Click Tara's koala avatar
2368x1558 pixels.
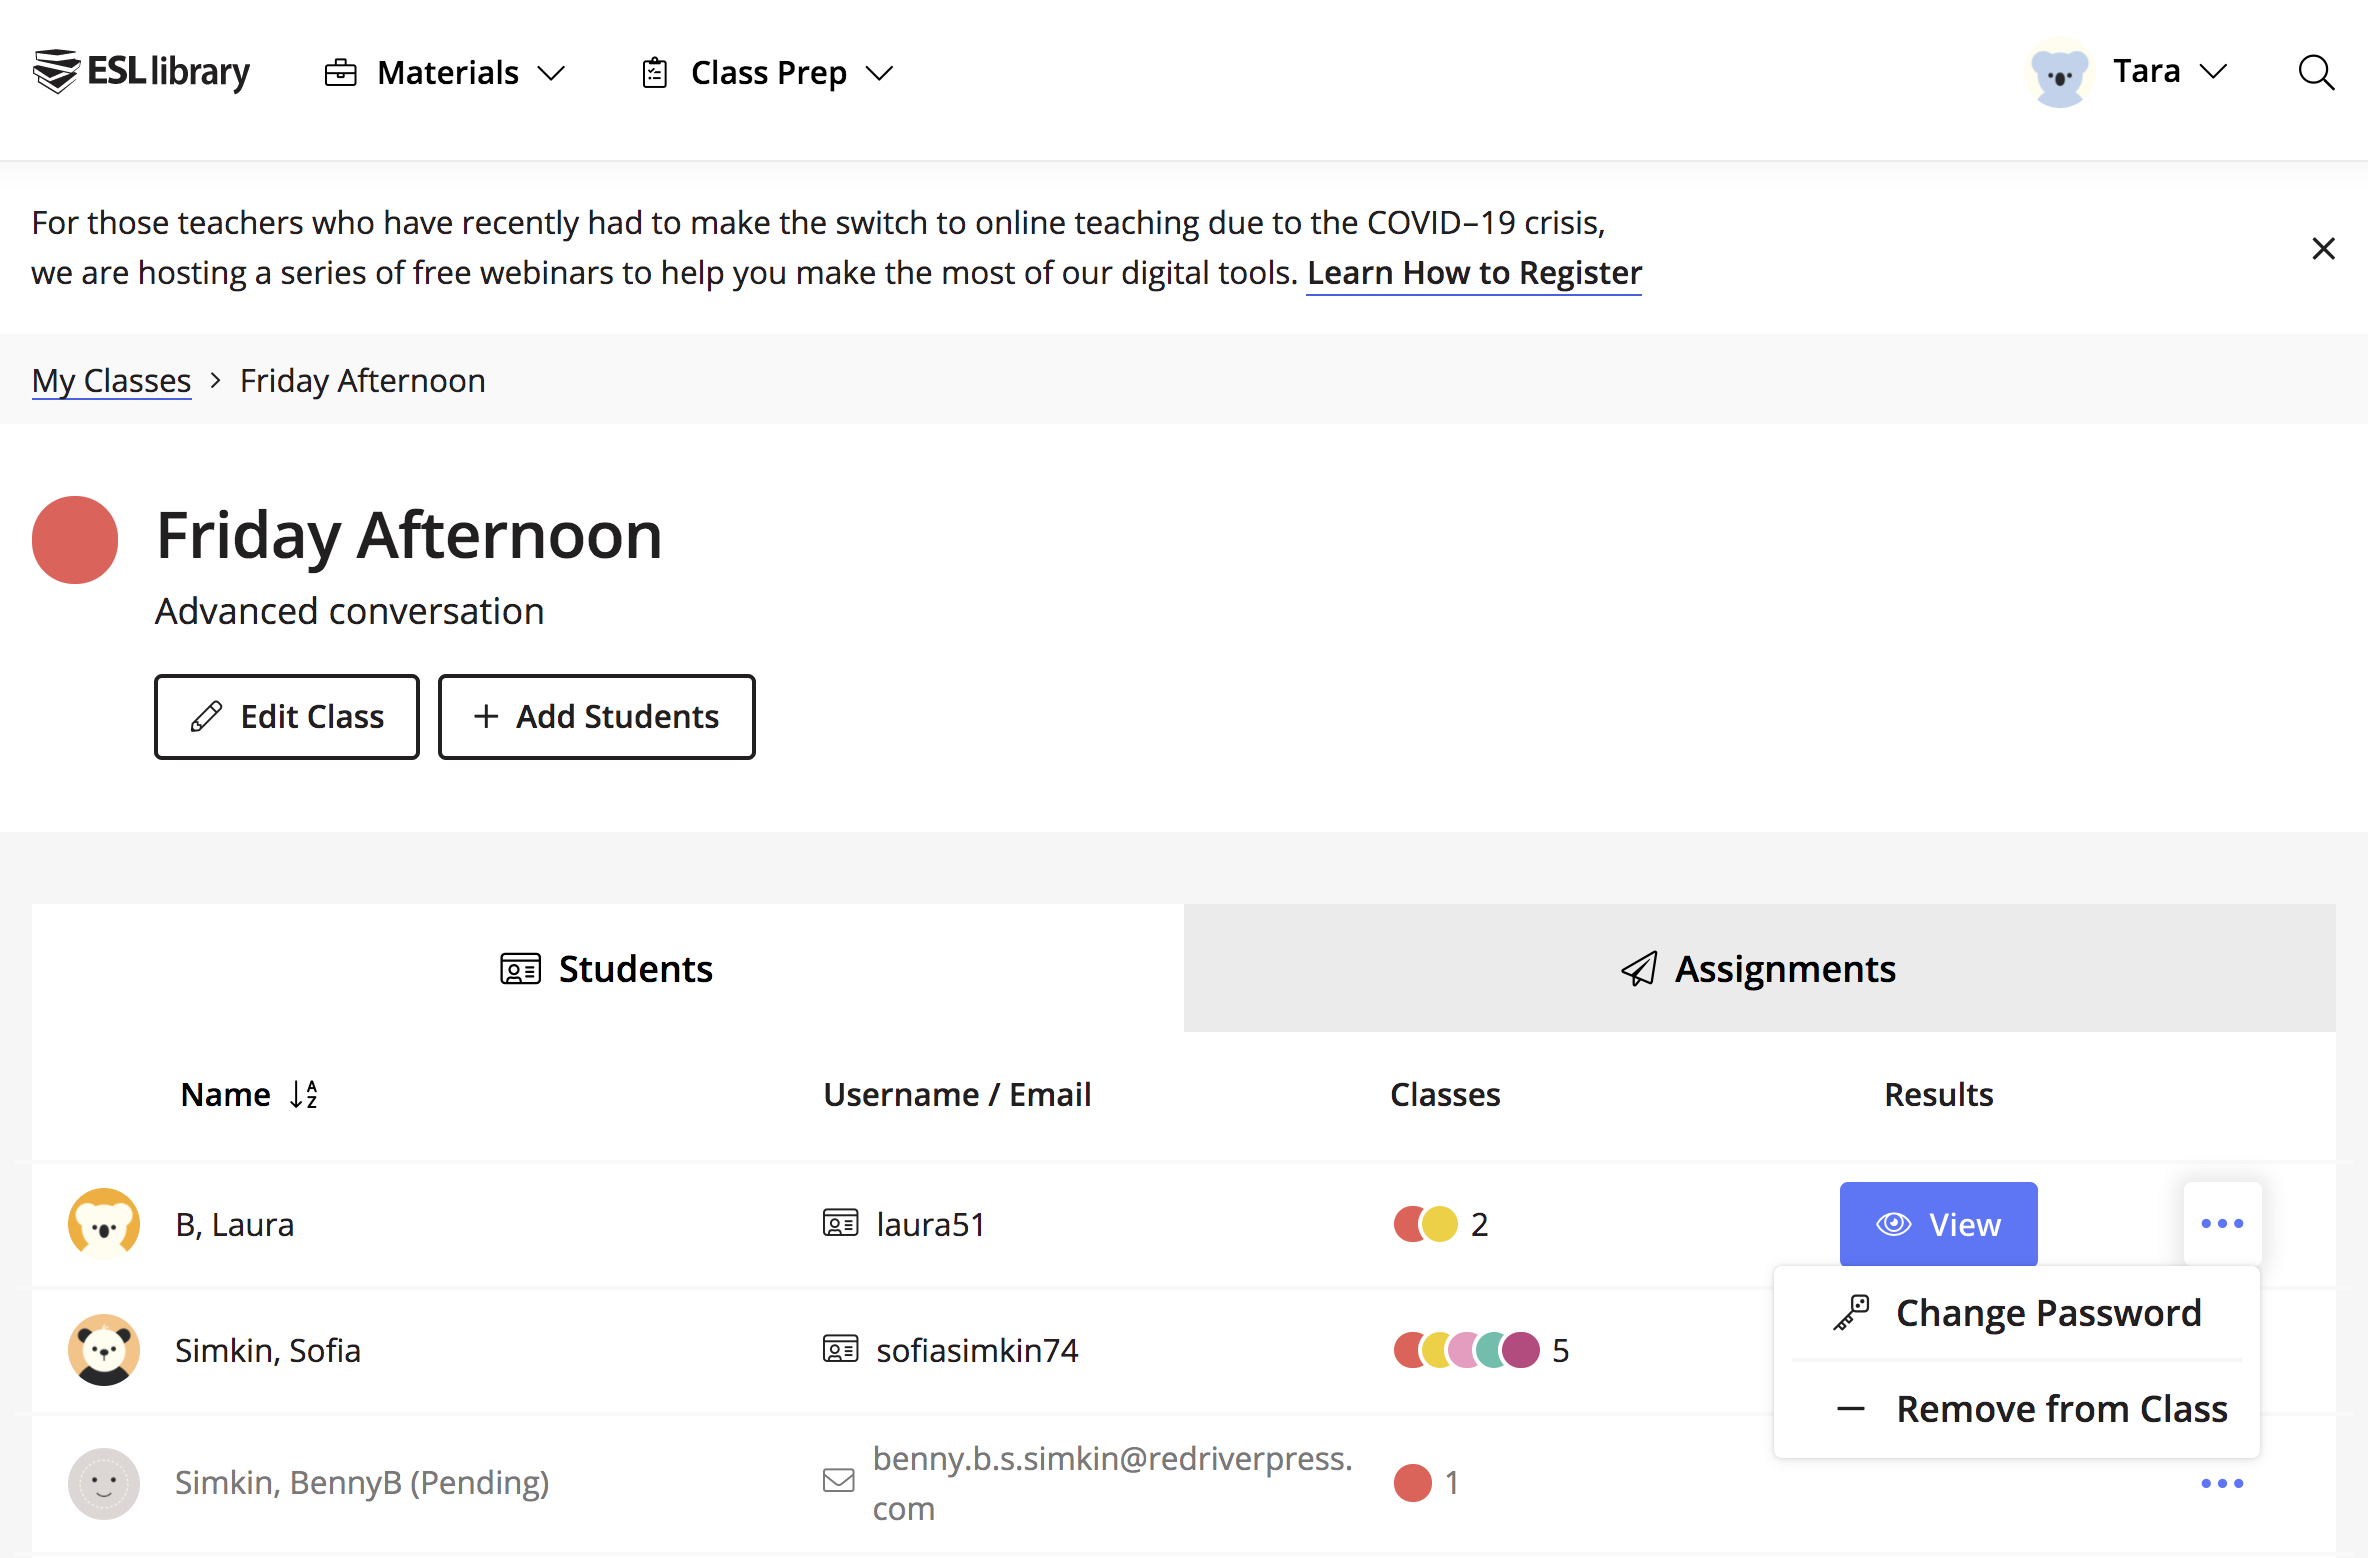[2059, 73]
